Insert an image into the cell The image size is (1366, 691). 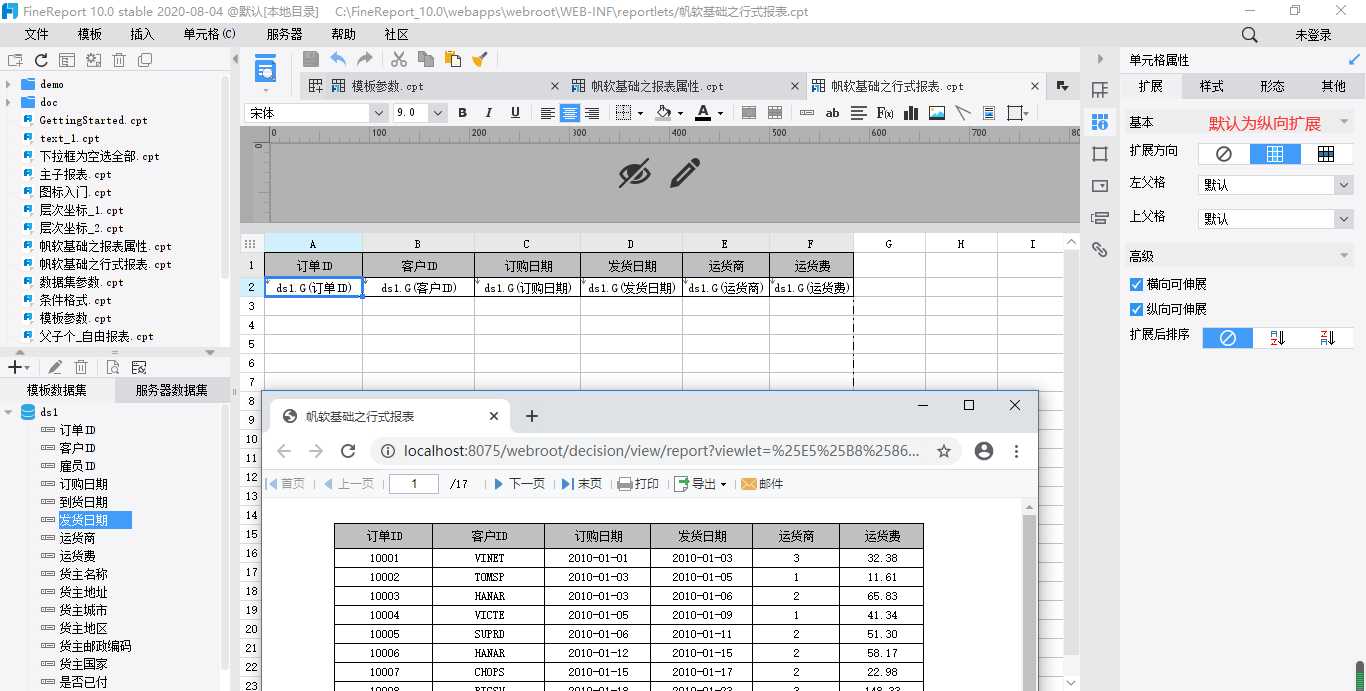(x=937, y=113)
